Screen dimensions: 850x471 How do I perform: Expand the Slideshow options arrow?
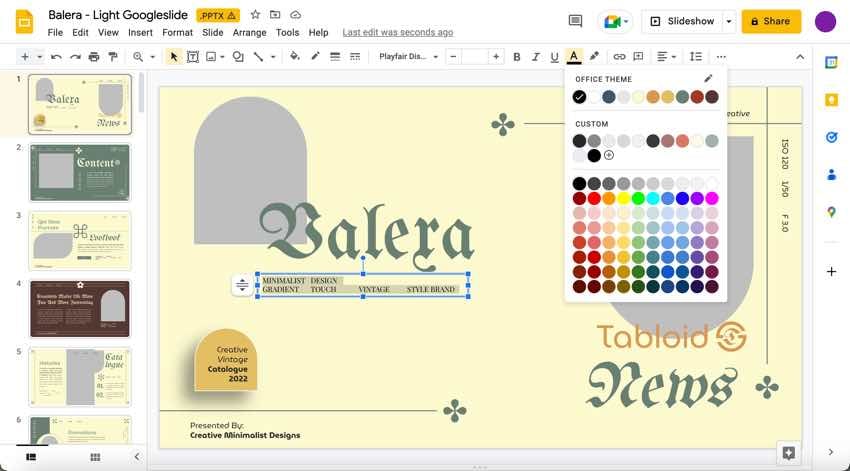click(x=729, y=21)
